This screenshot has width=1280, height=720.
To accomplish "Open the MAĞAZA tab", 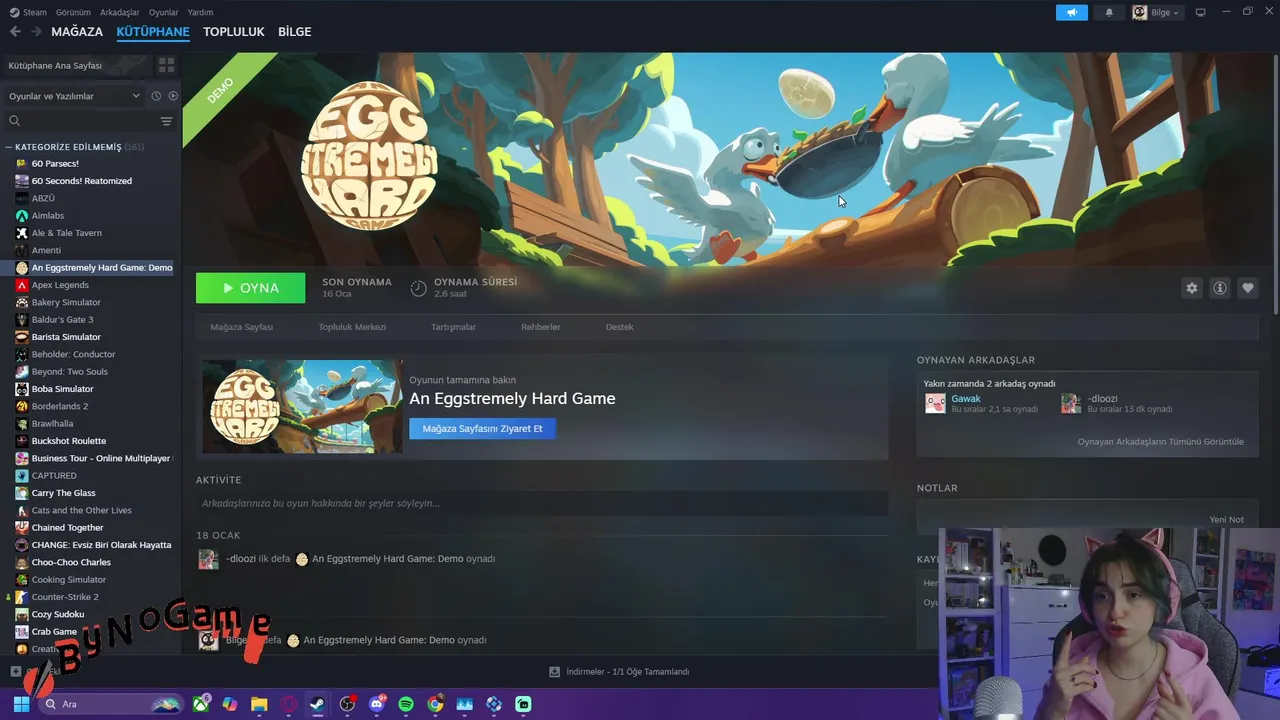I will point(77,32).
